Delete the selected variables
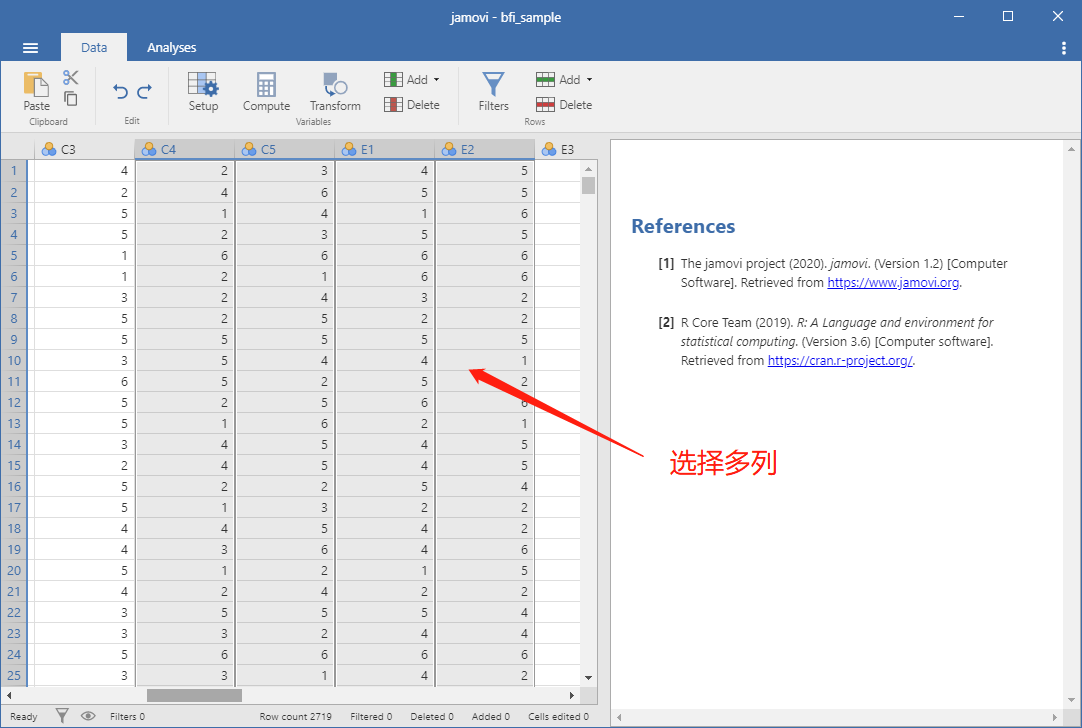Viewport: 1082px width, 728px height. pyautogui.click(x=412, y=105)
